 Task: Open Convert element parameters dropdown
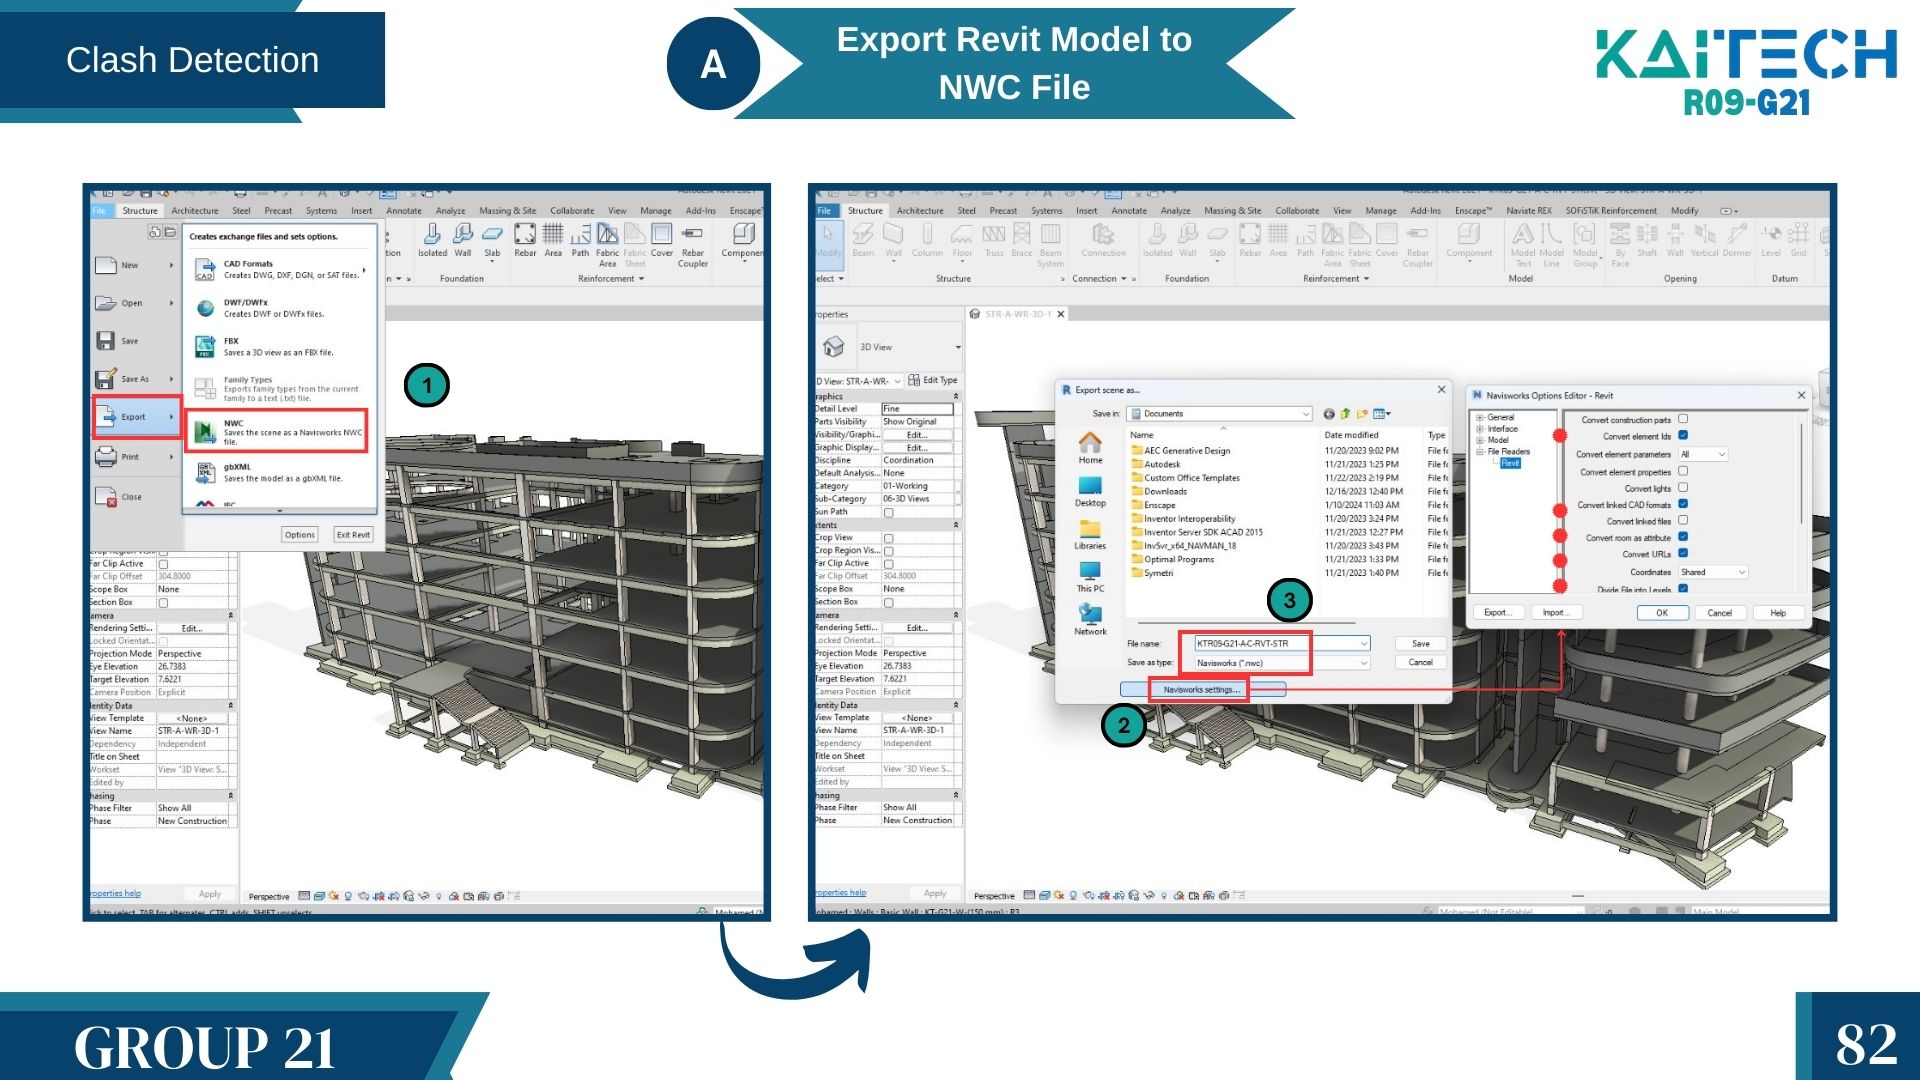tap(1703, 454)
